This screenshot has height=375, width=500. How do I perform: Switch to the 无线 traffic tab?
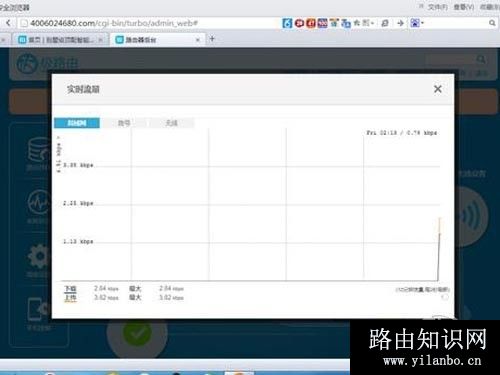[171, 123]
